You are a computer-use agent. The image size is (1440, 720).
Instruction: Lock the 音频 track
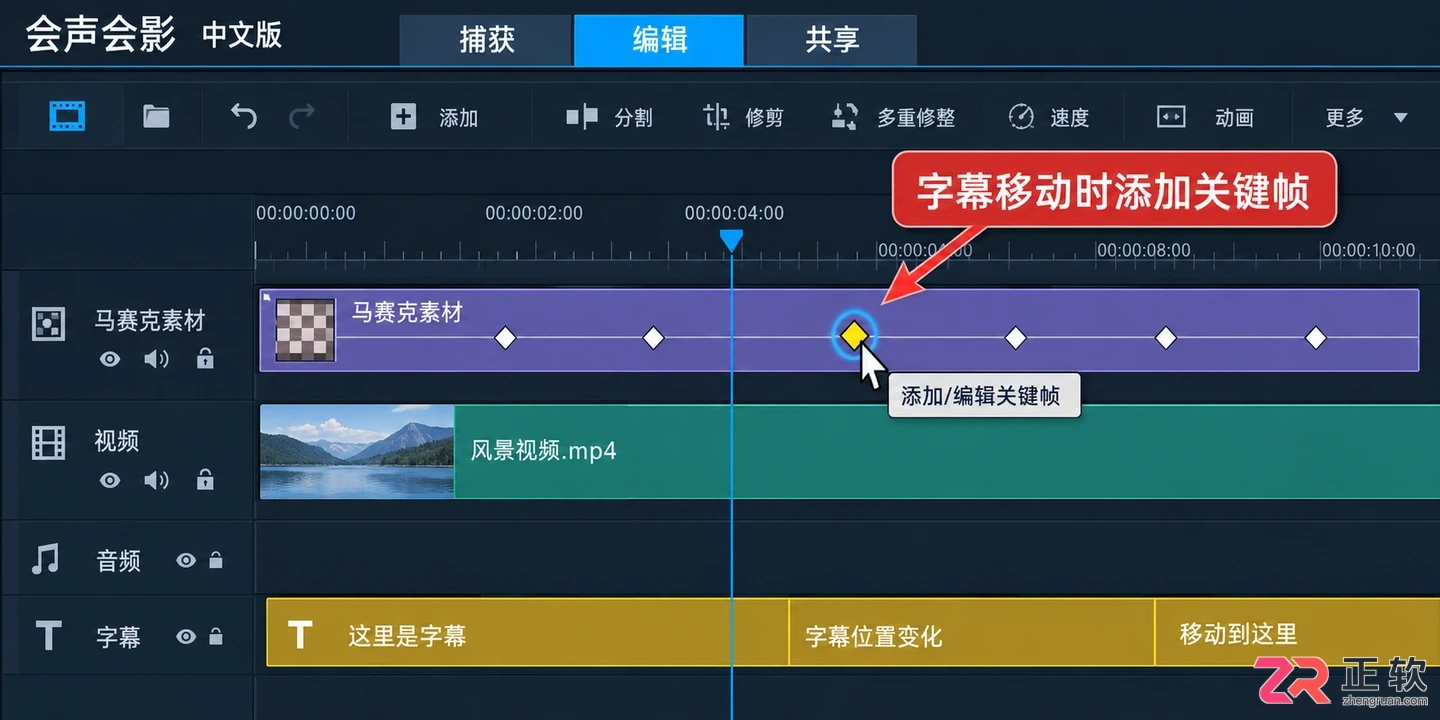click(x=215, y=560)
